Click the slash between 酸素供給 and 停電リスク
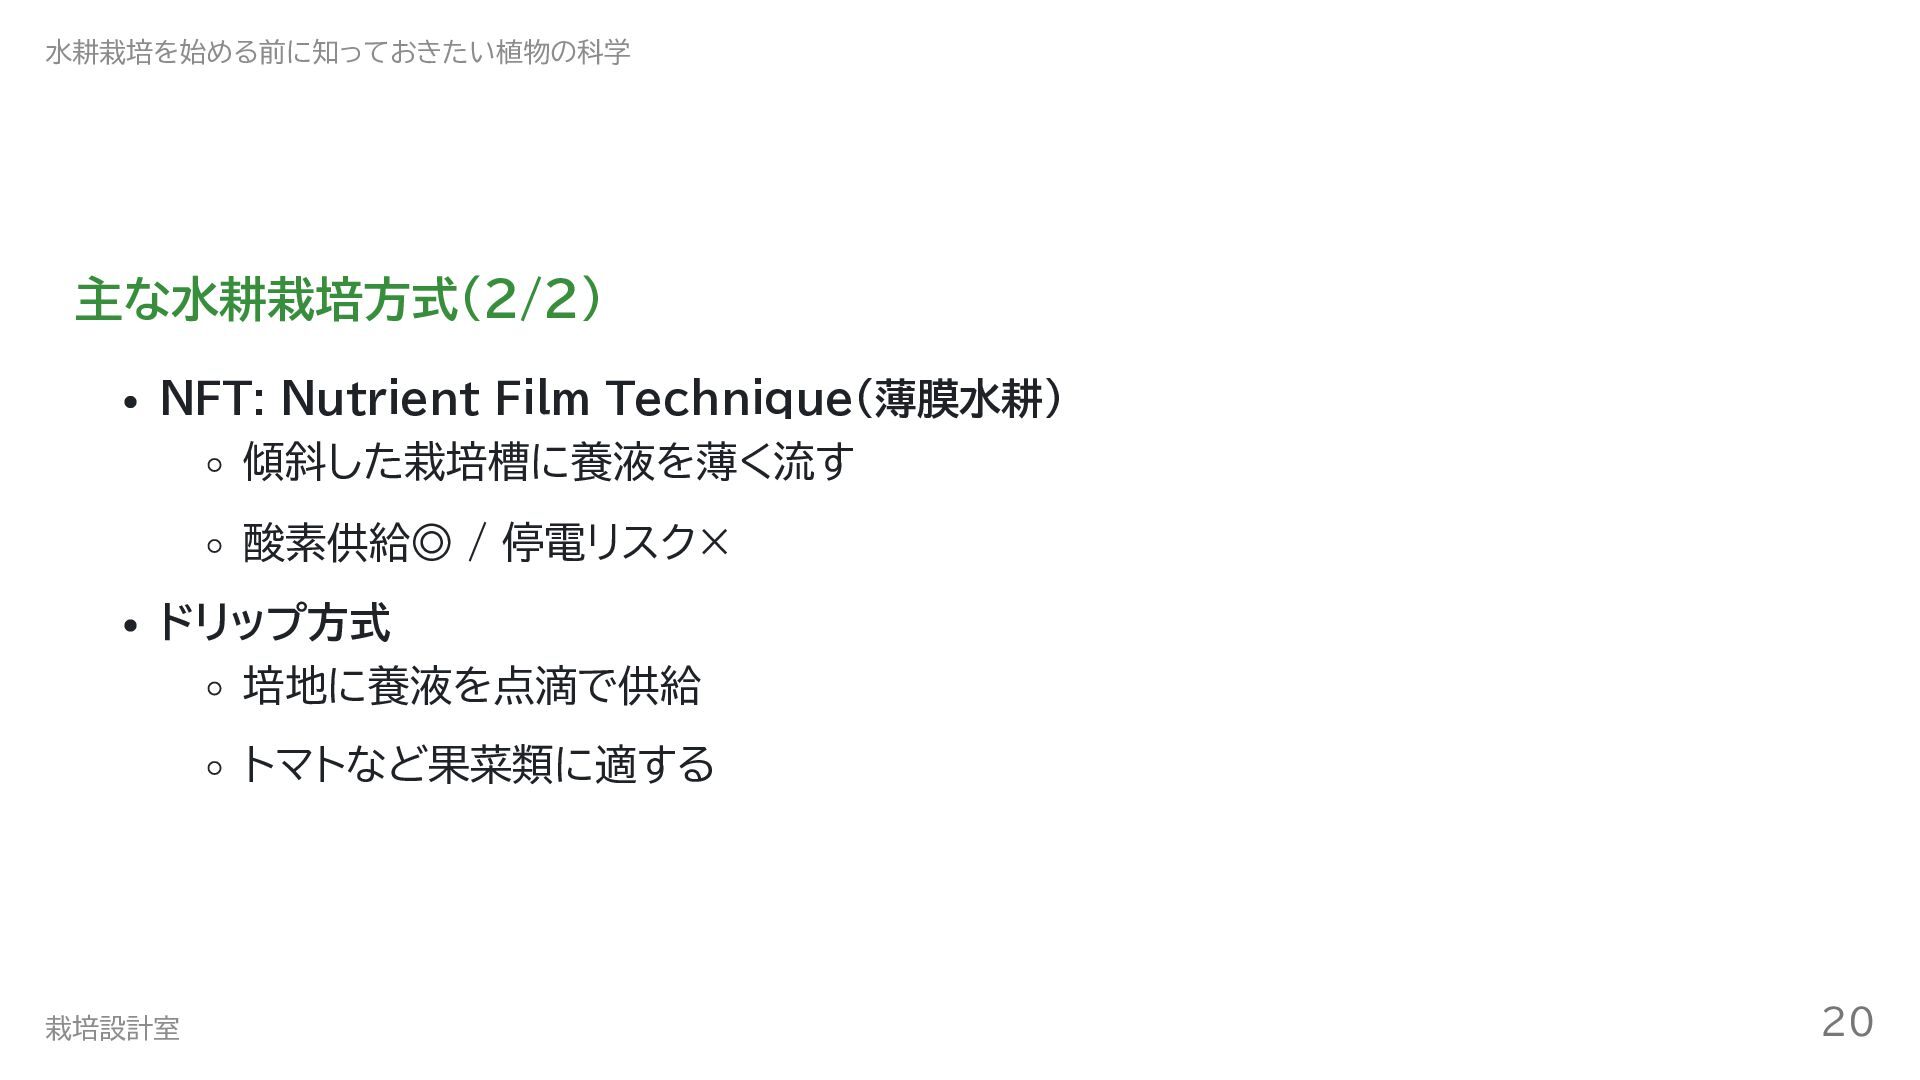 pos(477,543)
